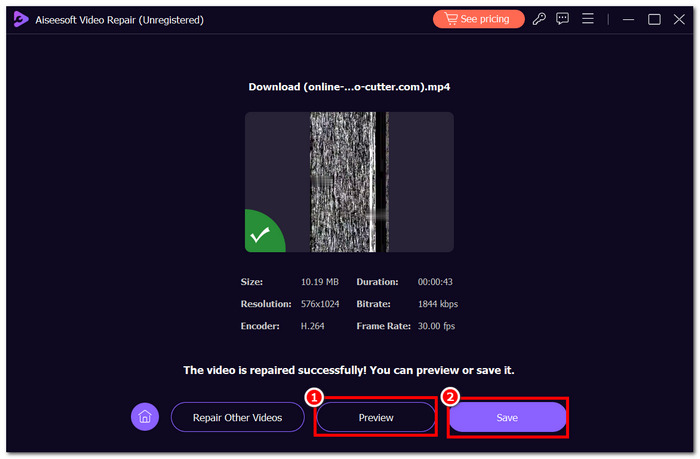This screenshot has height=459, width=700.
Task: Click the red number 2 marker
Action: (450, 396)
